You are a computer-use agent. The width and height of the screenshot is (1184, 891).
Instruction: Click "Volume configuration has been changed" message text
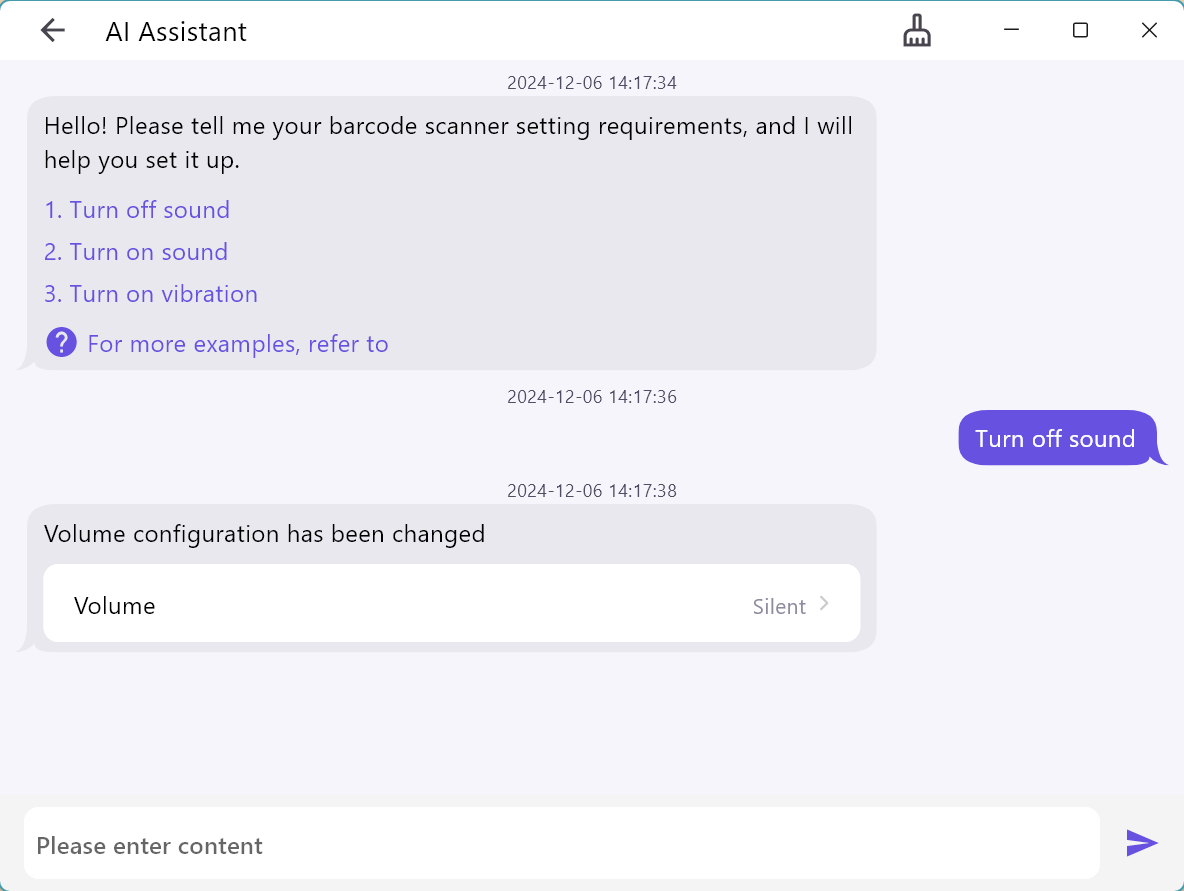(264, 534)
